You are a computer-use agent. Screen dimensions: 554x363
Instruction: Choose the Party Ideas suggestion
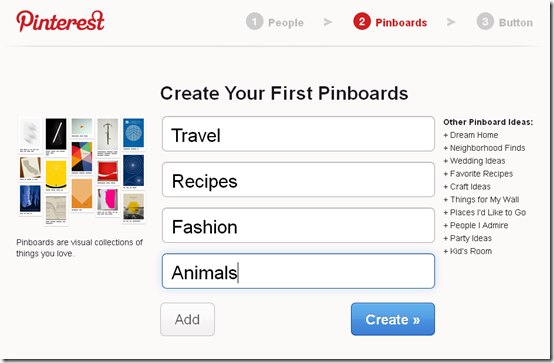click(467, 238)
